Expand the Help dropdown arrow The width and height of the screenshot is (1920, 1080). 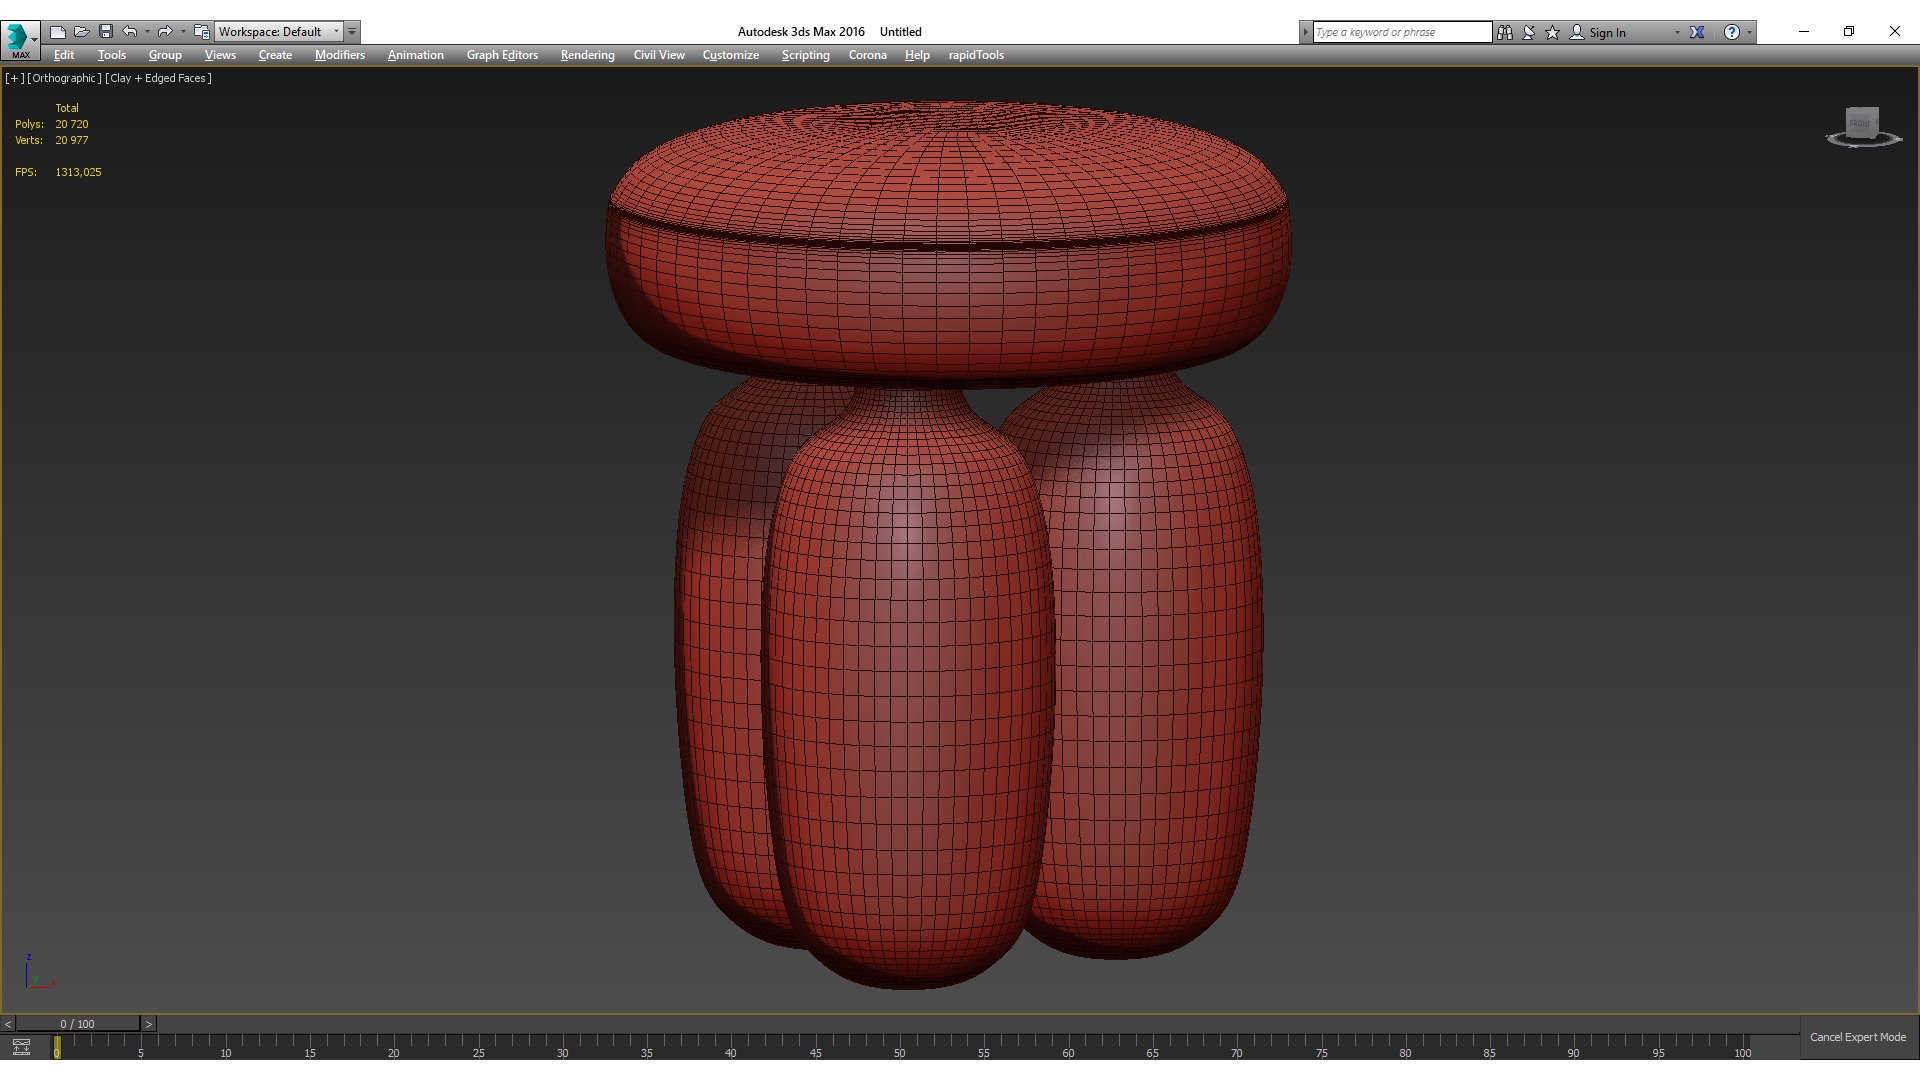[x=1749, y=32]
